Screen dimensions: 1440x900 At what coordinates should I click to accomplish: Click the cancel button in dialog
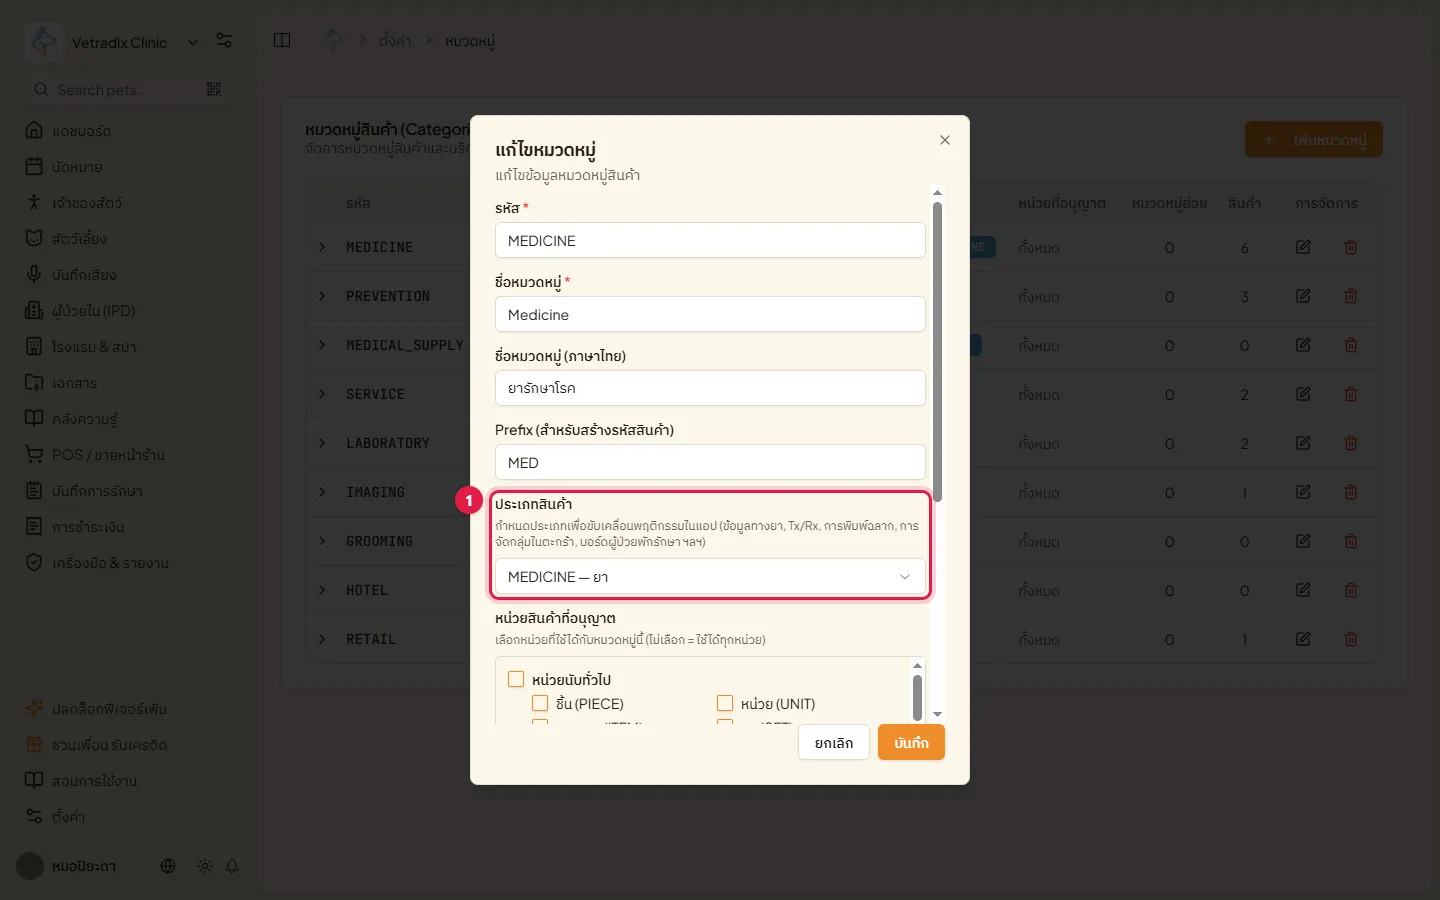(834, 743)
